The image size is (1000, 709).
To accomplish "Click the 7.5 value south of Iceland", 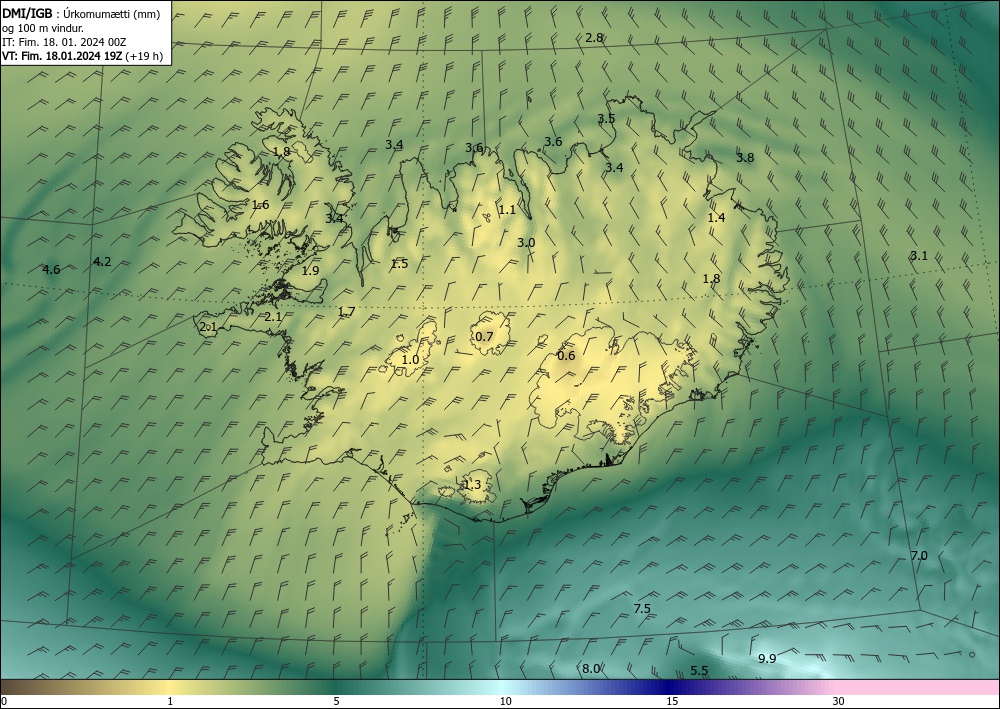I will point(642,609).
